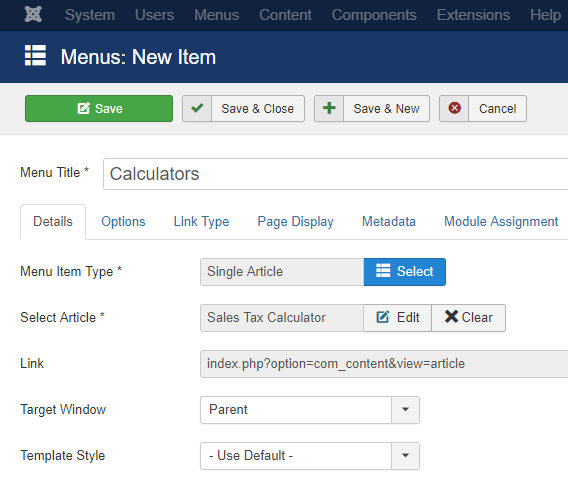
Task: Open the Components menu
Action: (x=374, y=15)
